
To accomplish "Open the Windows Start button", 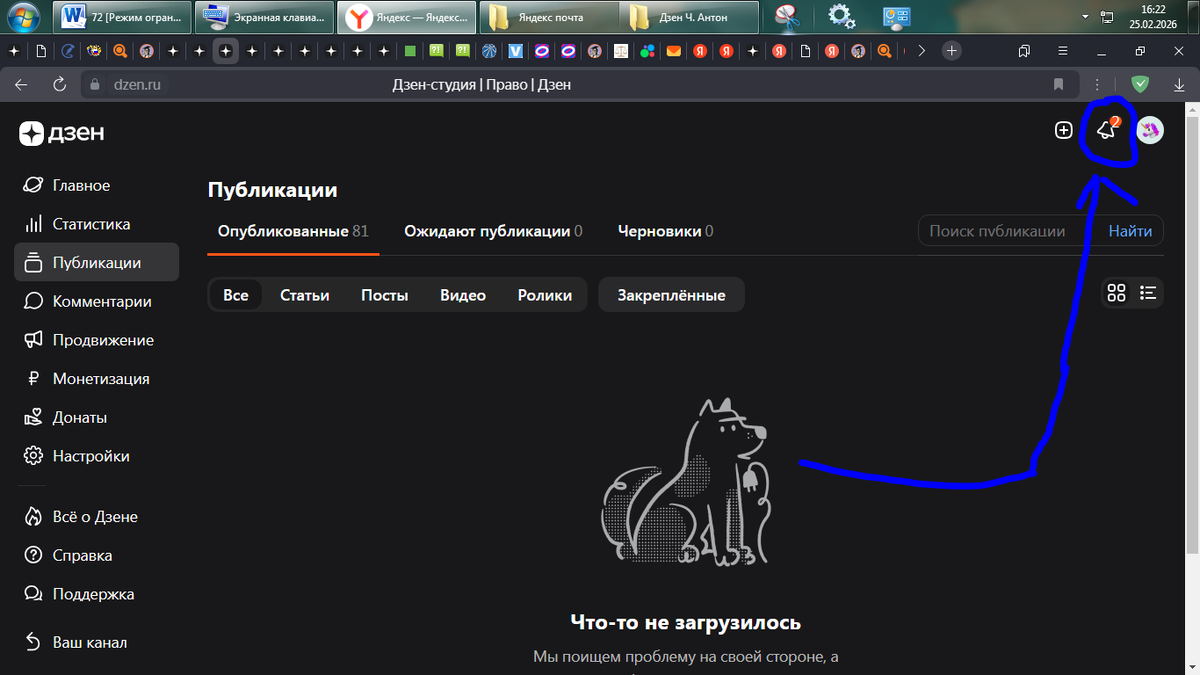I will [x=23, y=16].
